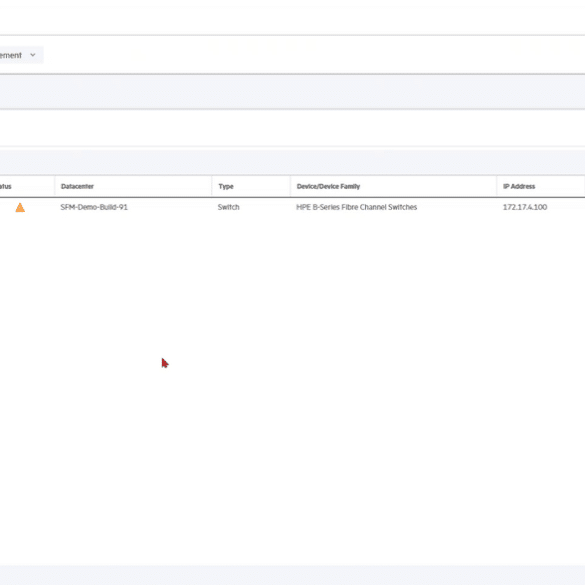This screenshot has width=585, height=585.
Task: Click the gray band above the table header
Action: point(292,162)
